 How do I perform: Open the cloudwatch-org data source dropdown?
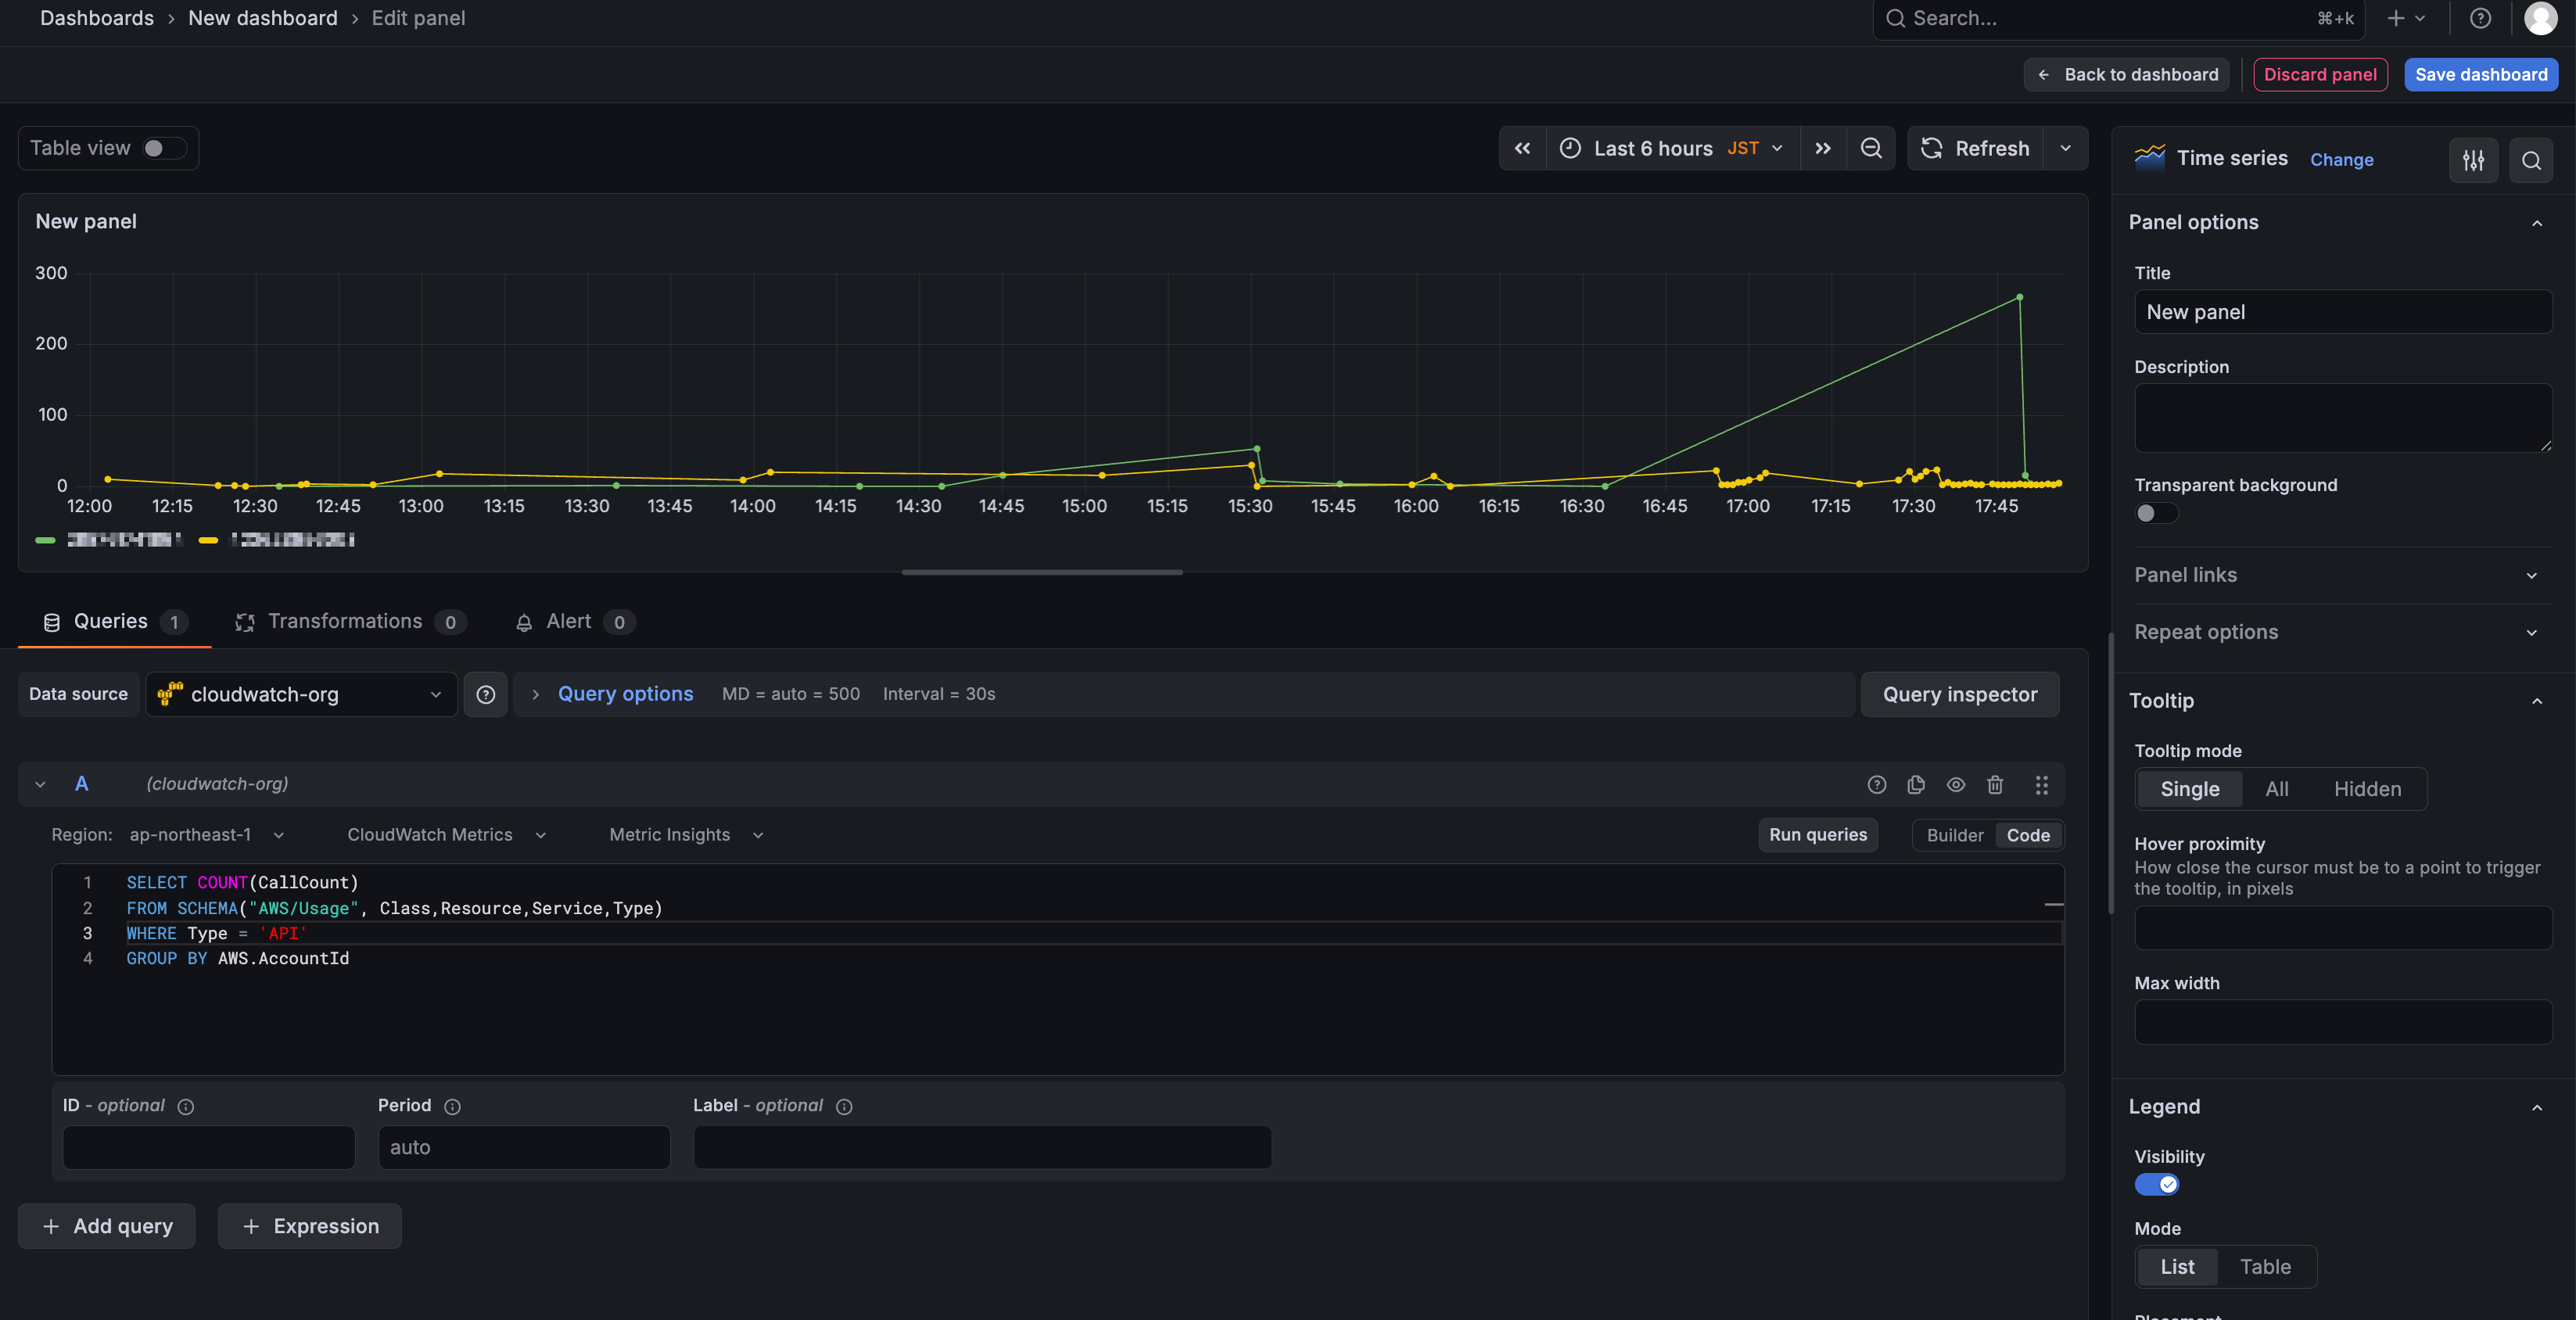pos(301,694)
